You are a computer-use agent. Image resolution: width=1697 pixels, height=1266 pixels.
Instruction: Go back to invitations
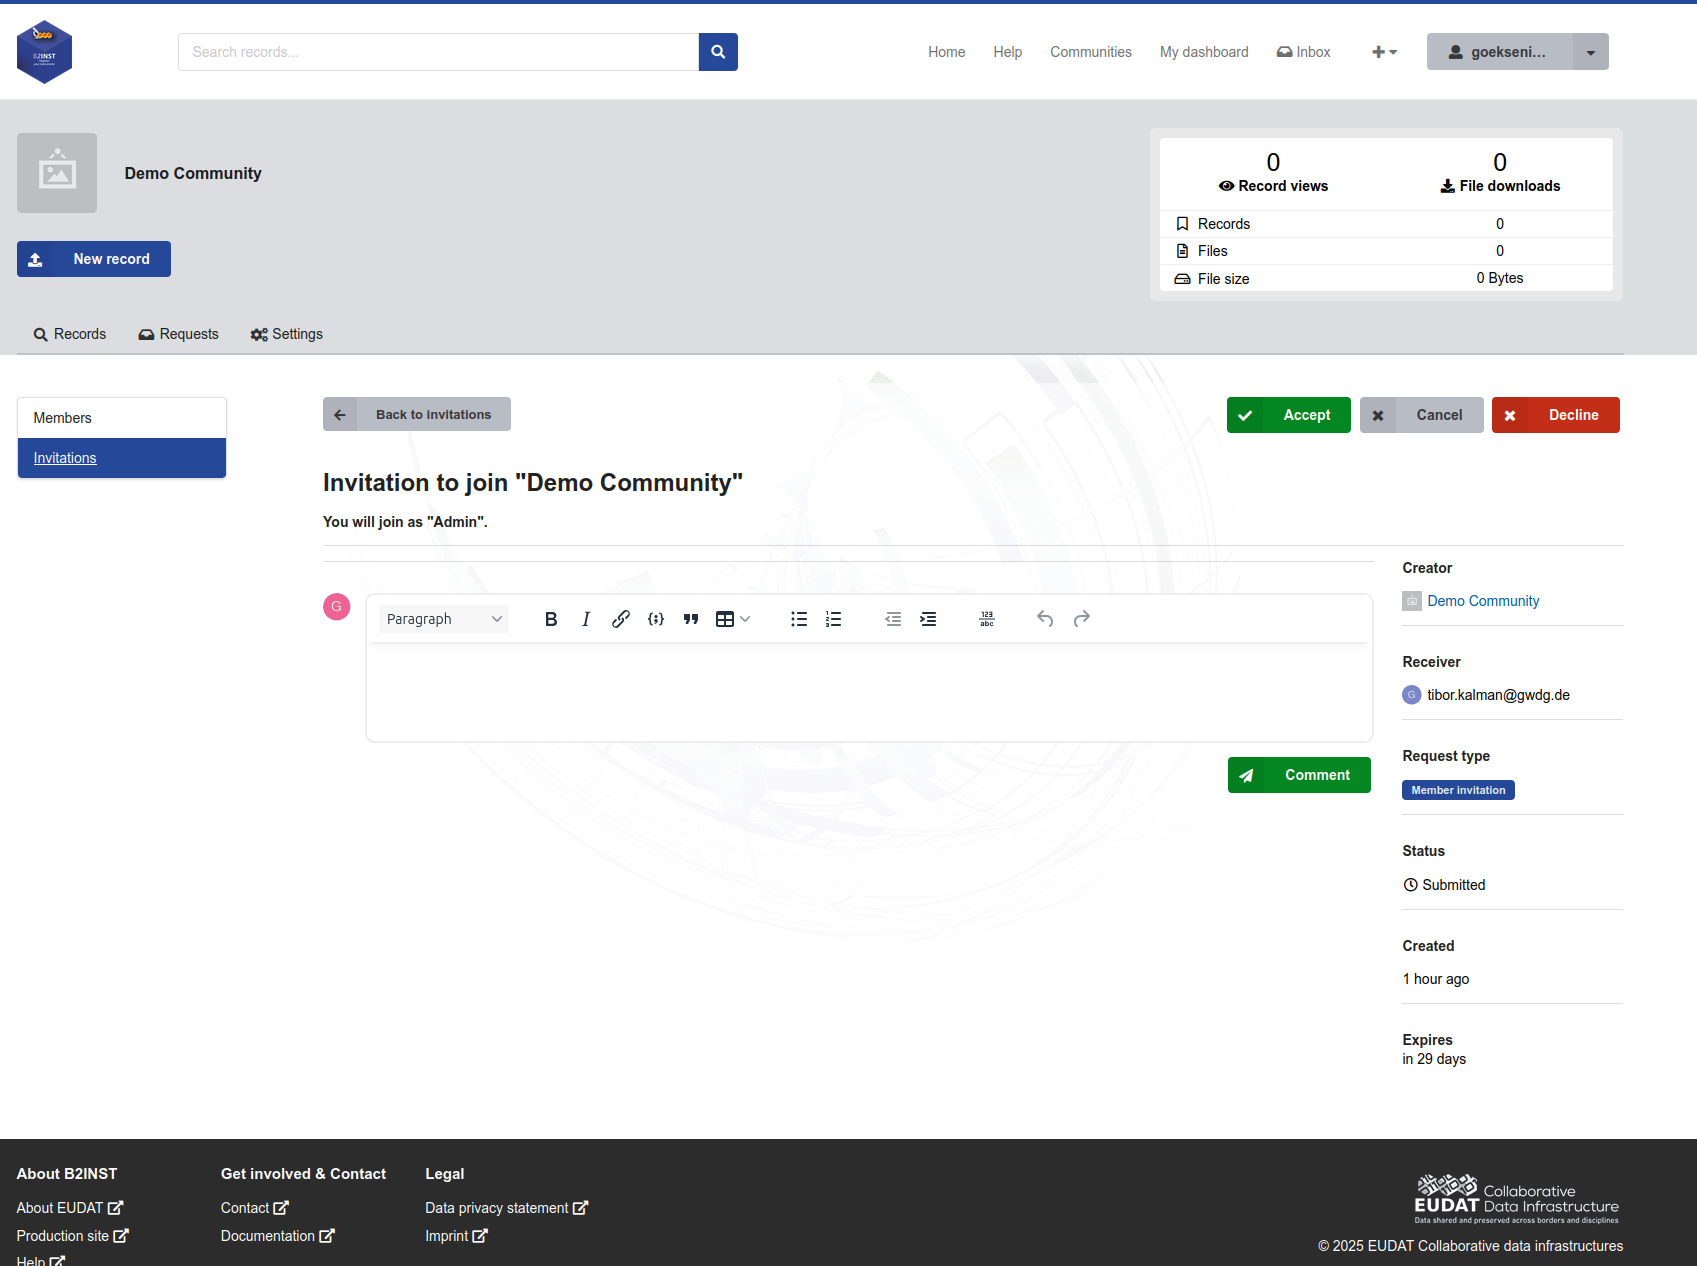(417, 414)
